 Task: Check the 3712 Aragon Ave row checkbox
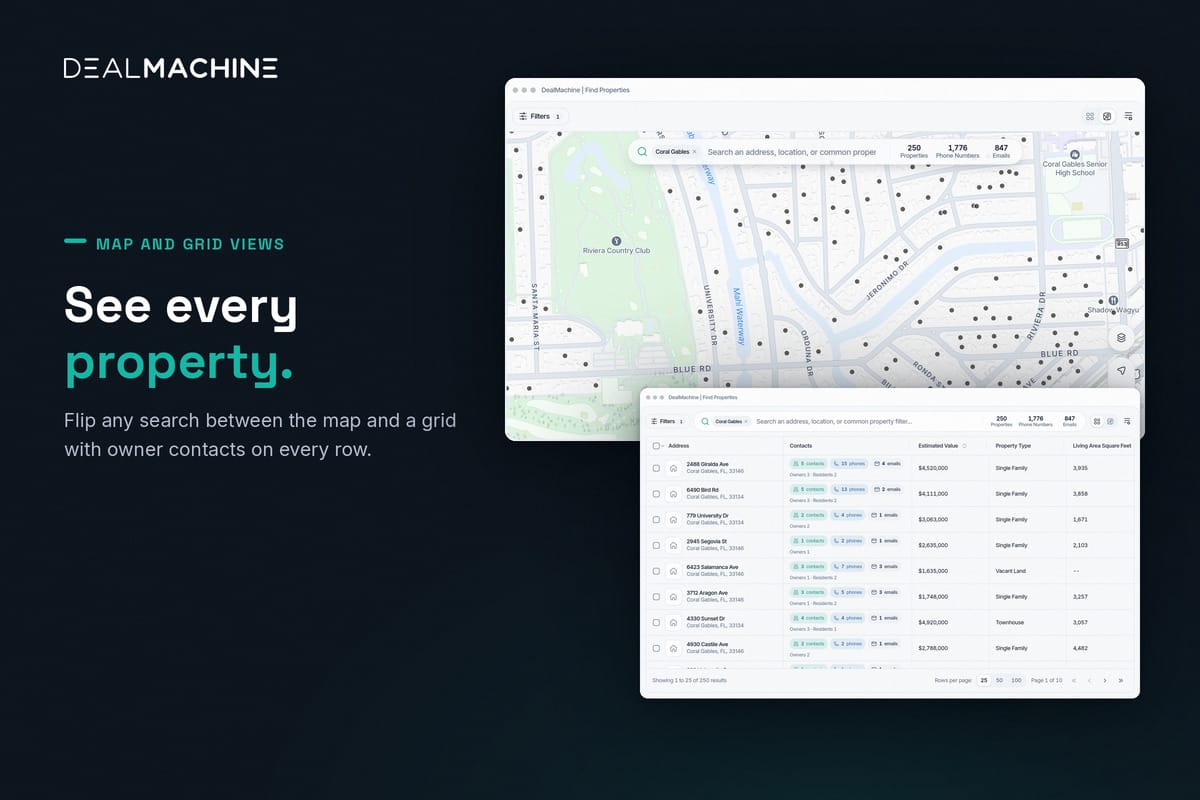[656, 597]
